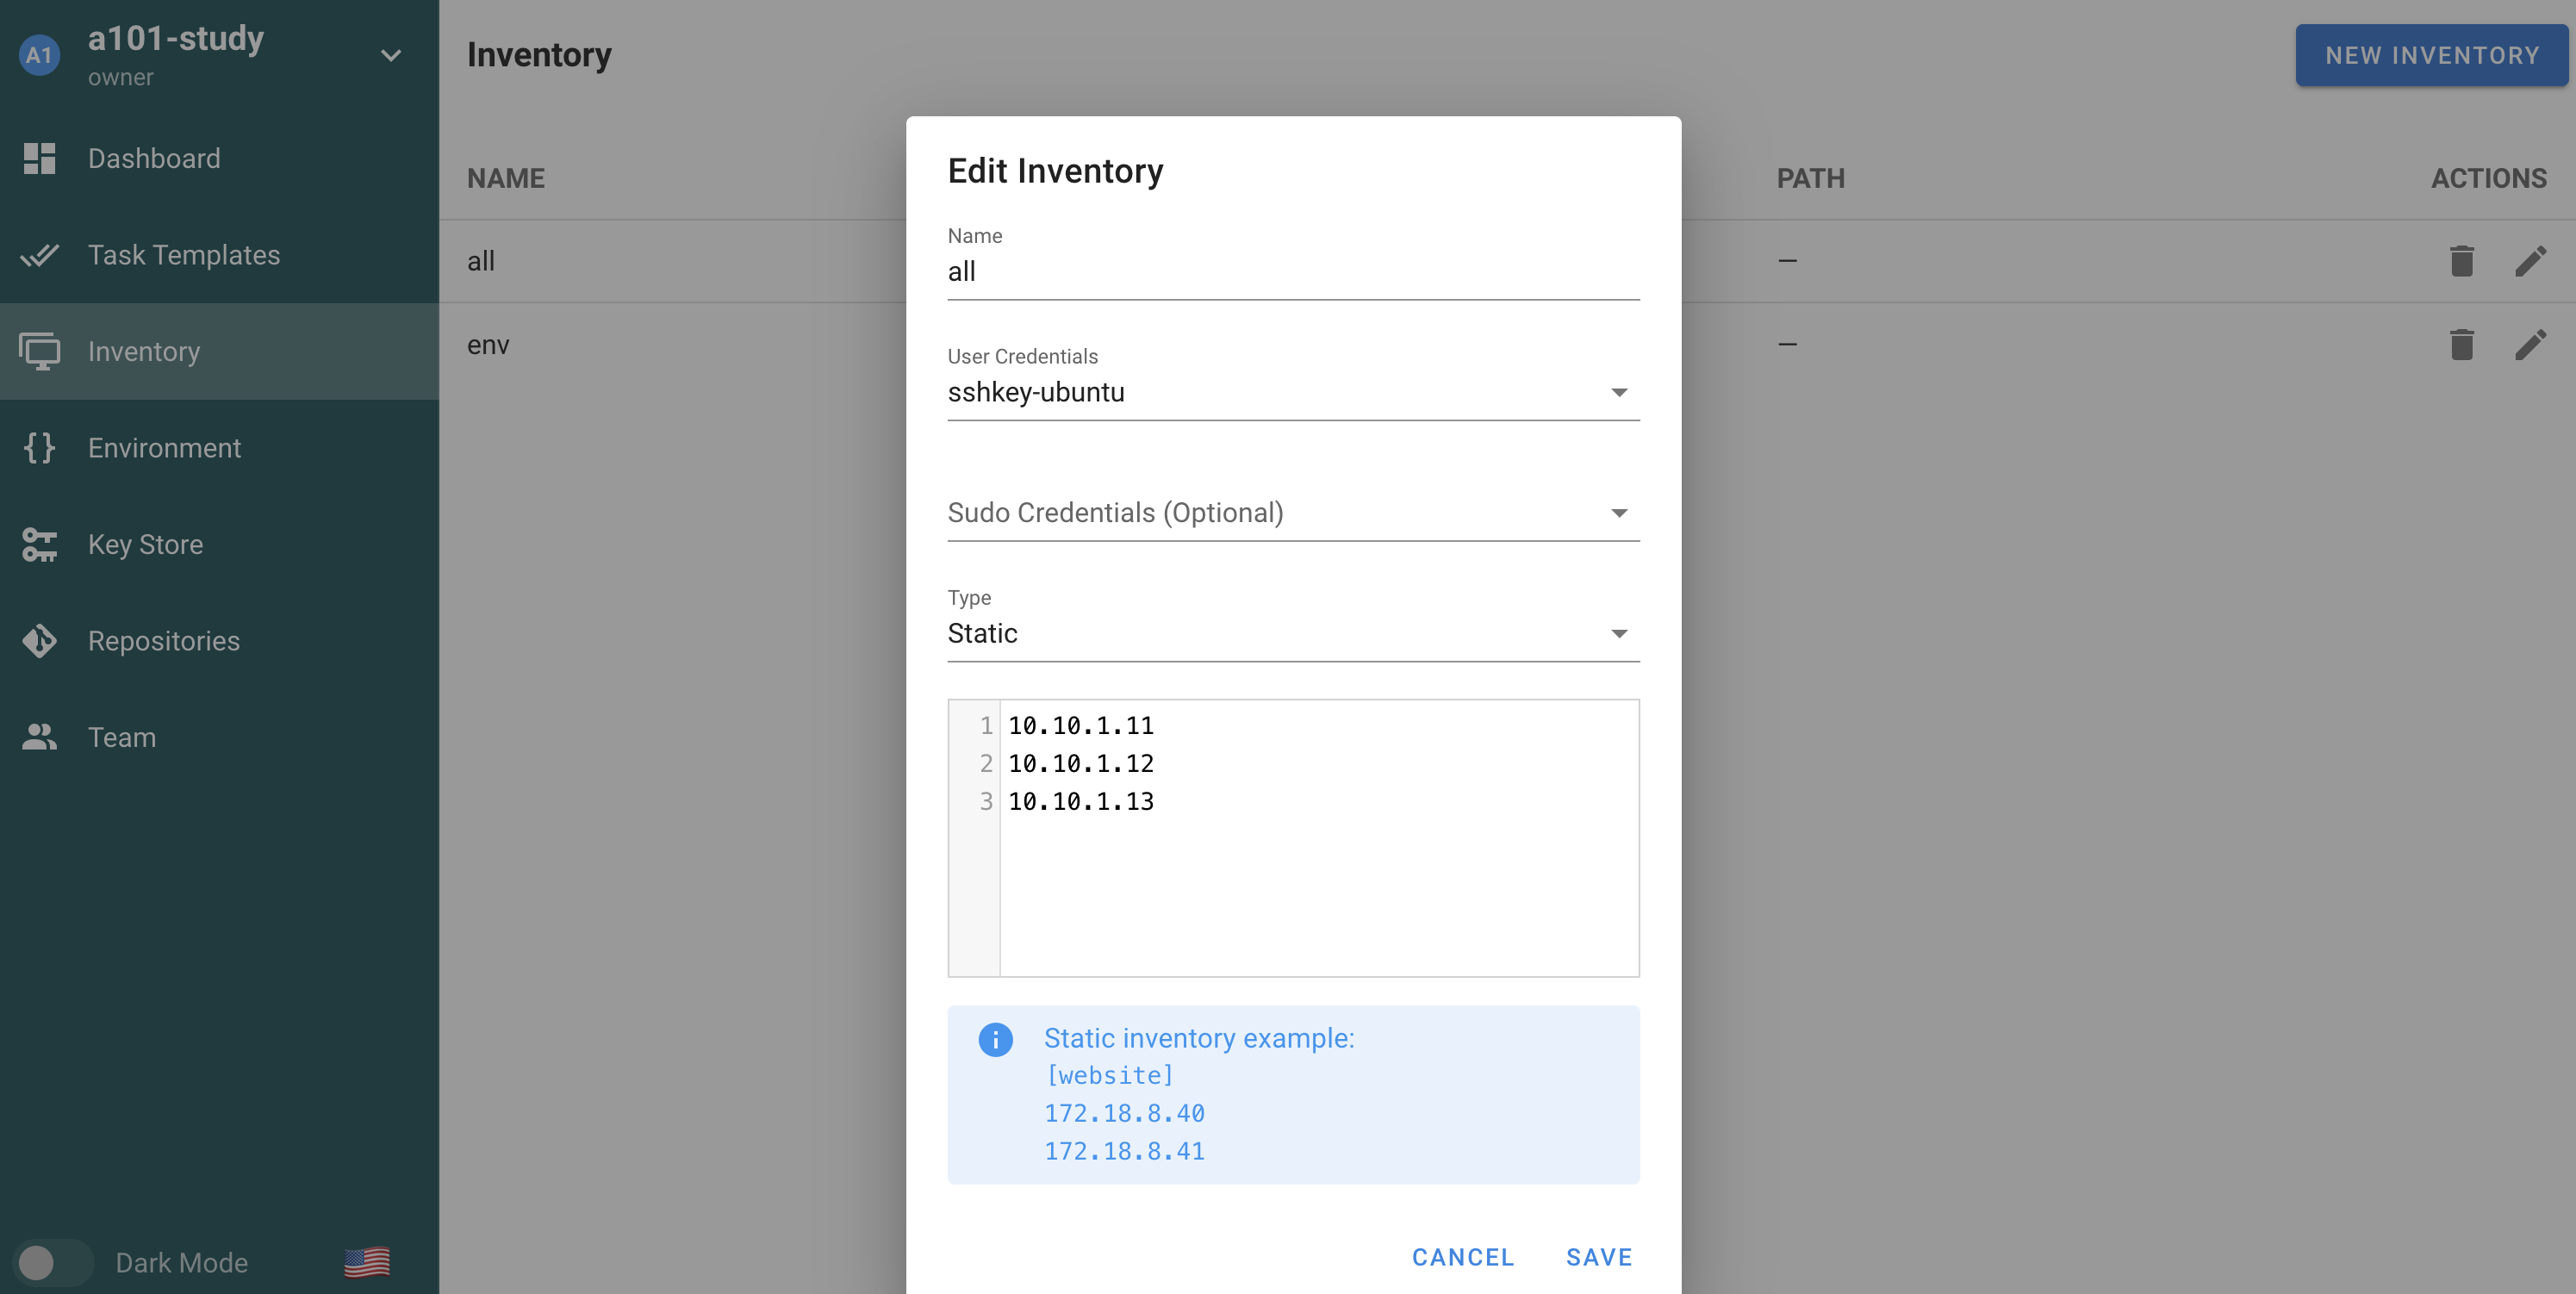Viewport: 2576px width, 1294px height.
Task: Click the pencil edit icon for 'all' row
Action: click(x=2530, y=261)
